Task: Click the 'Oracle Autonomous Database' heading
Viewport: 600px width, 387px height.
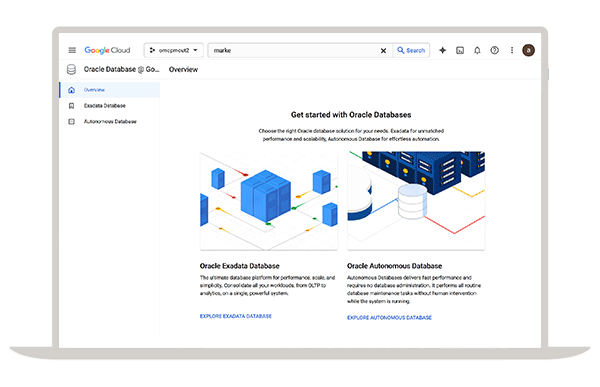Action: [x=395, y=266]
